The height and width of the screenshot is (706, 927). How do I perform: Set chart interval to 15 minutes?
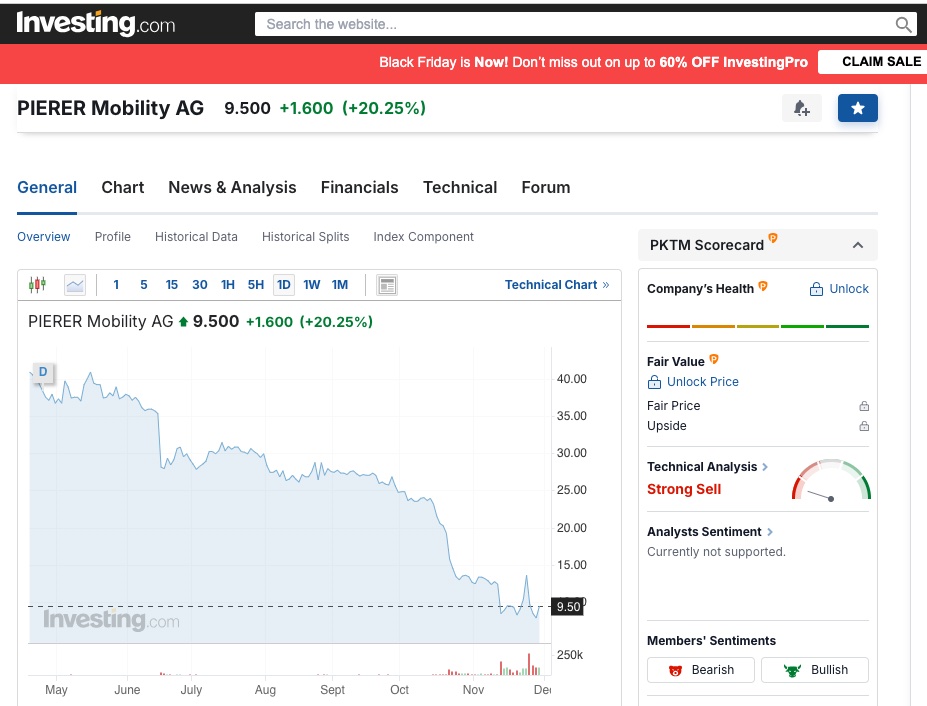(x=171, y=285)
